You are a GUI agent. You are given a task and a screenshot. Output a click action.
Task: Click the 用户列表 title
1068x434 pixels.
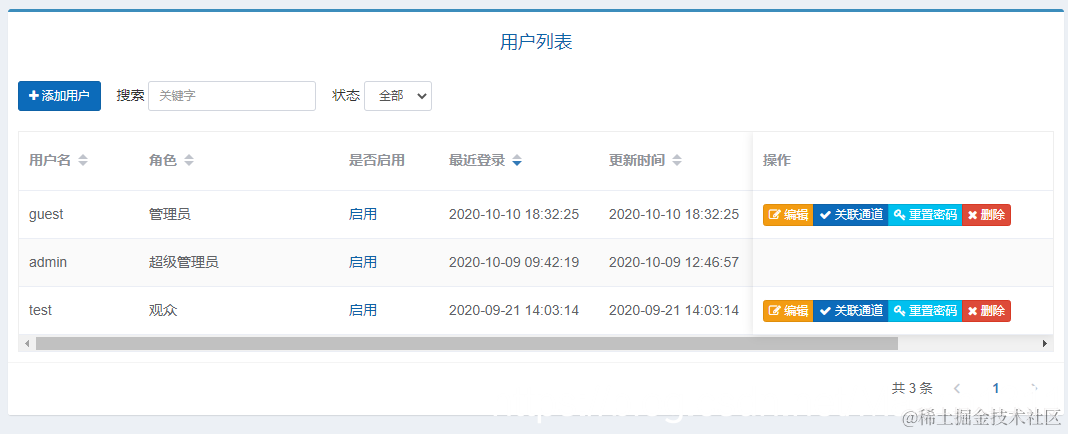pyautogui.click(x=536, y=42)
